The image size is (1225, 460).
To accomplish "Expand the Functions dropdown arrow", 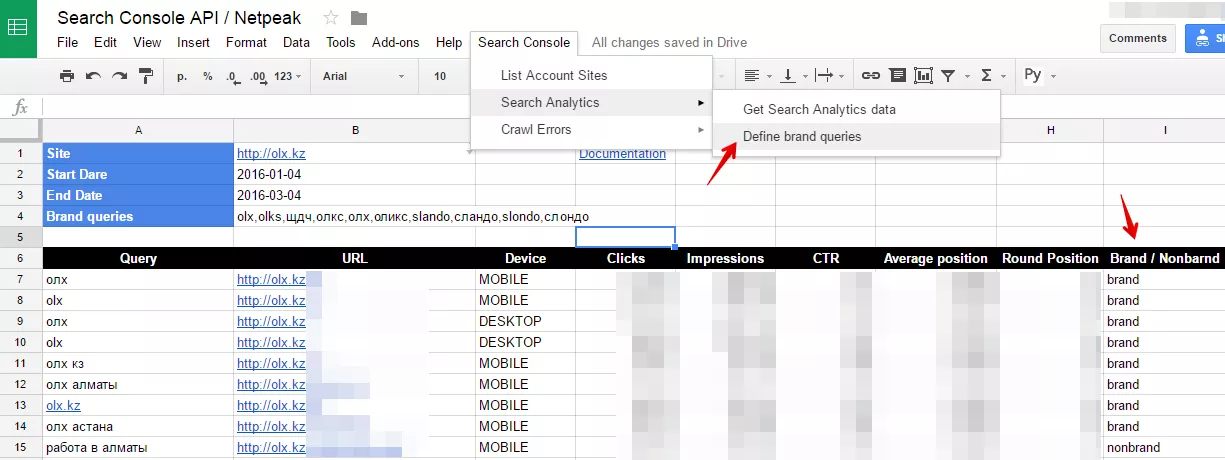I will pos(1005,76).
